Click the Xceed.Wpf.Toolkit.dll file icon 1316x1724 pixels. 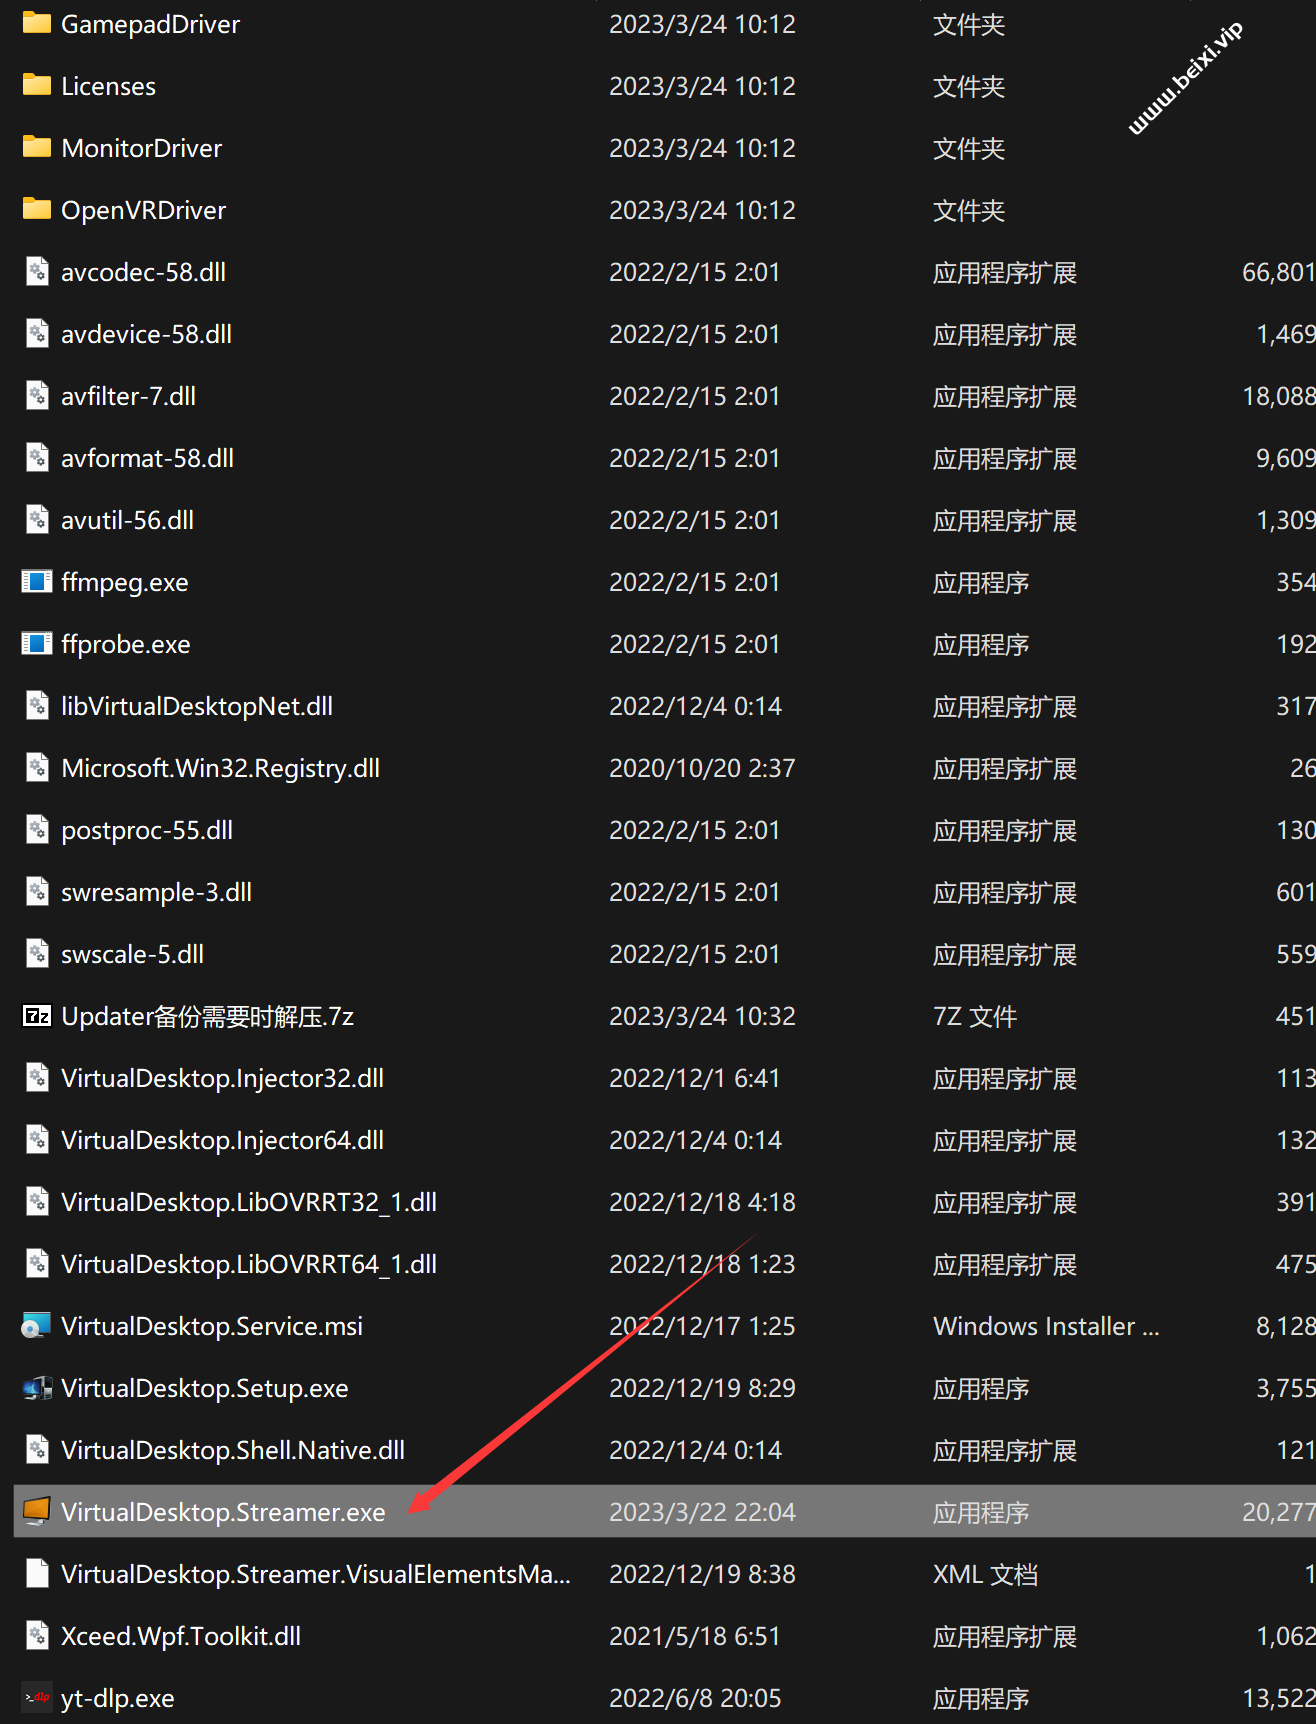point(37,1635)
